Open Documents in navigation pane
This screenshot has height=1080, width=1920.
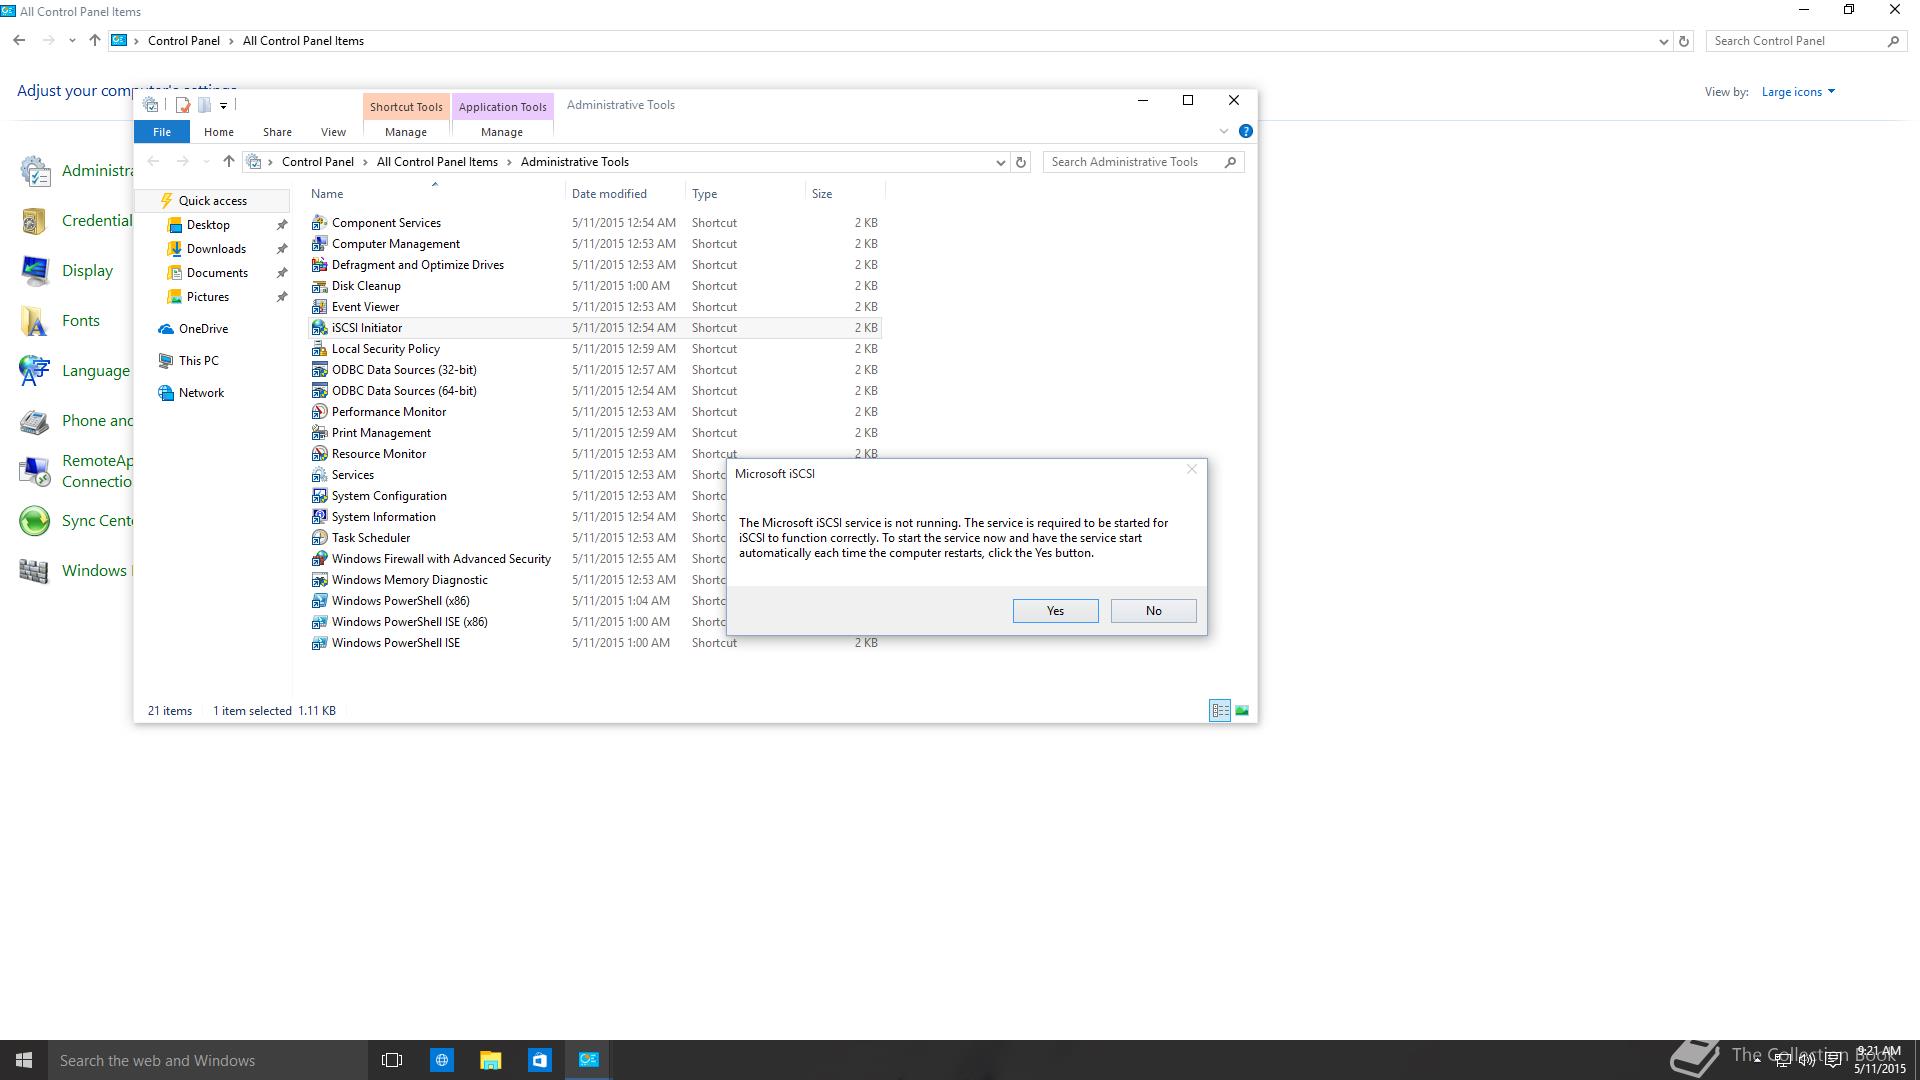[x=217, y=273]
